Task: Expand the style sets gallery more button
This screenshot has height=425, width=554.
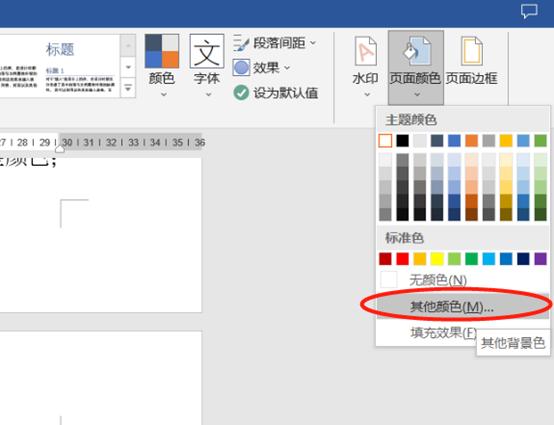Action: pos(128,87)
